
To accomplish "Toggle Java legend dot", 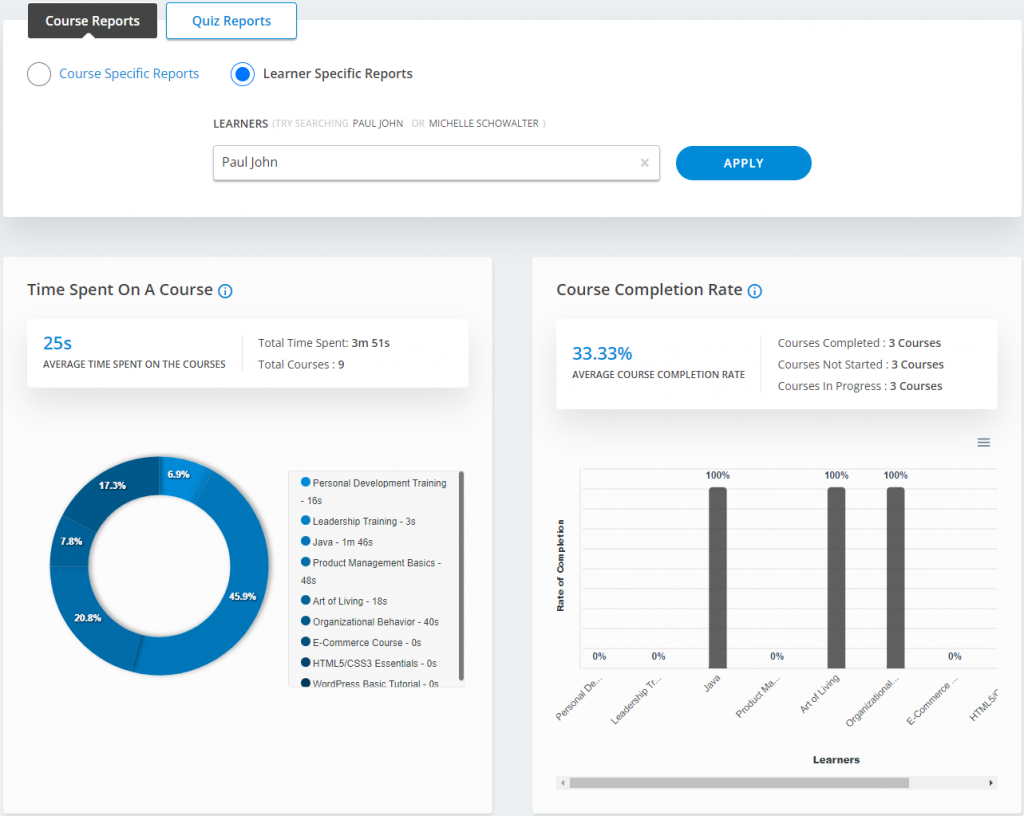I will click(305, 541).
